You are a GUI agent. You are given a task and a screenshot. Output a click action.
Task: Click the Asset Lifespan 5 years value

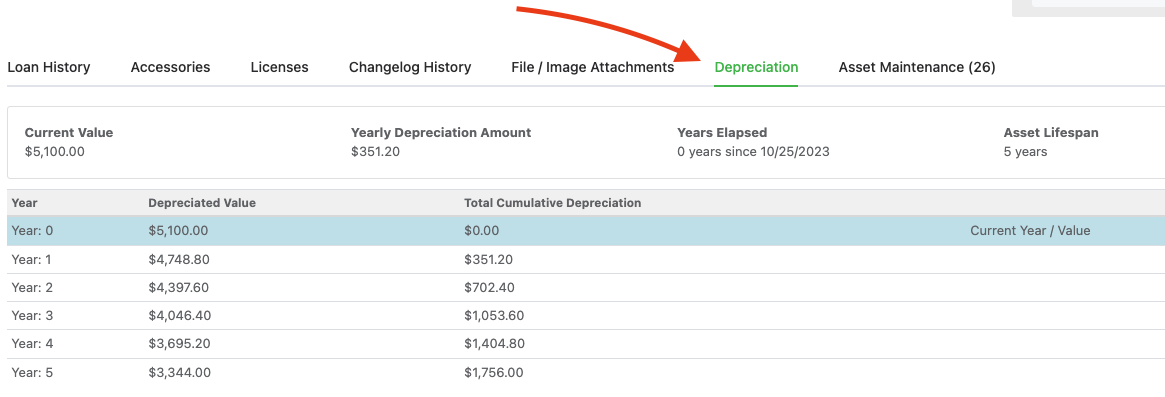[x=1025, y=152]
